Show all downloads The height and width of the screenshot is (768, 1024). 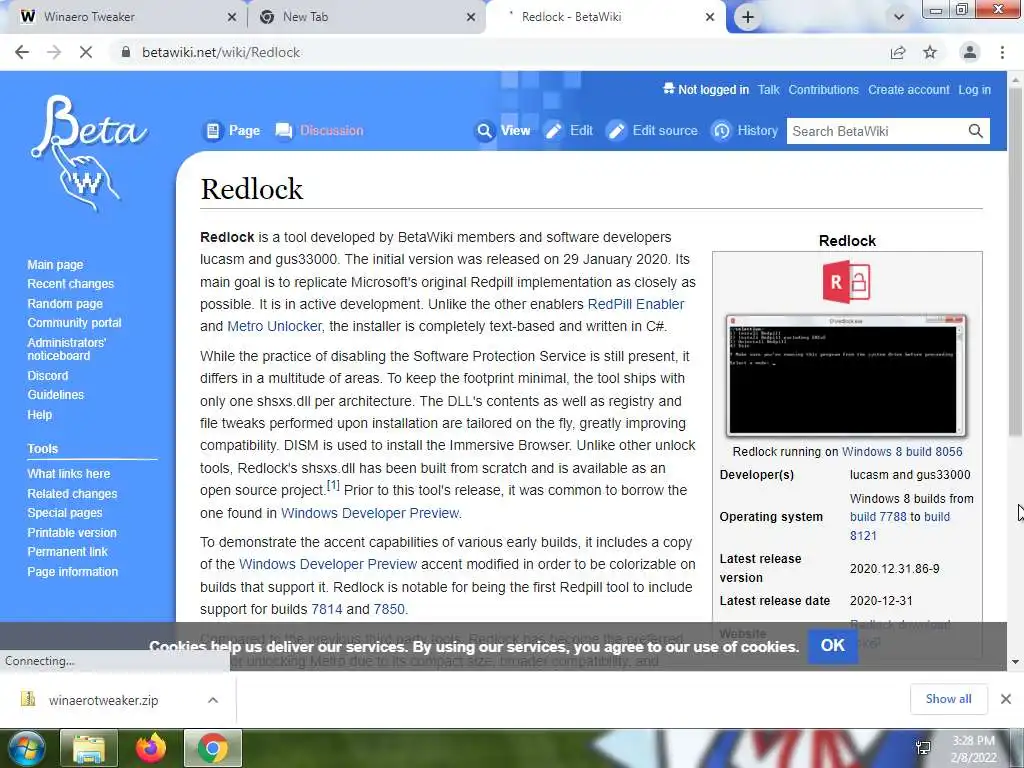click(x=948, y=699)
